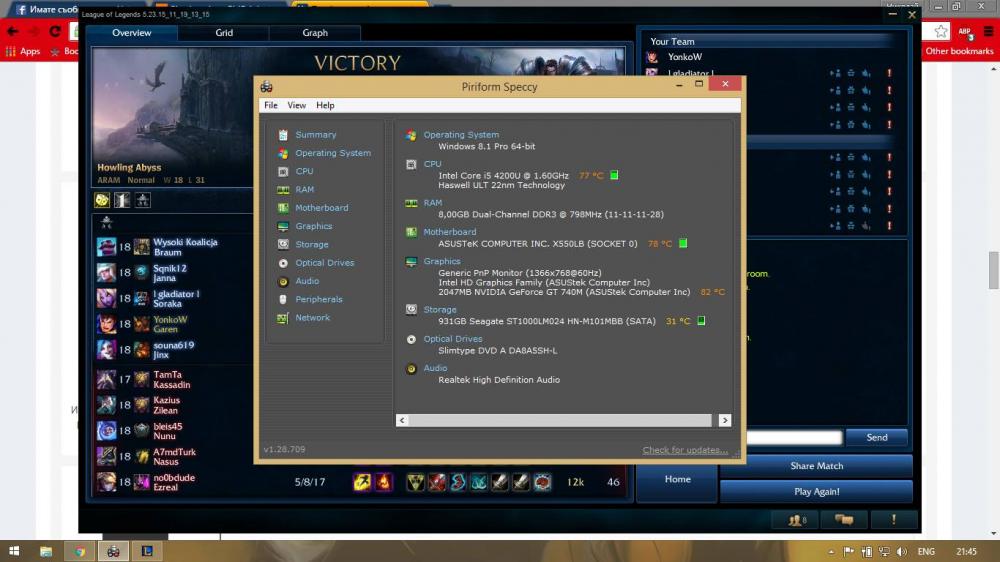Click the Check for updates link
Image resolution: width=1000 pixels, height=562 pixels.
(685, 450)
